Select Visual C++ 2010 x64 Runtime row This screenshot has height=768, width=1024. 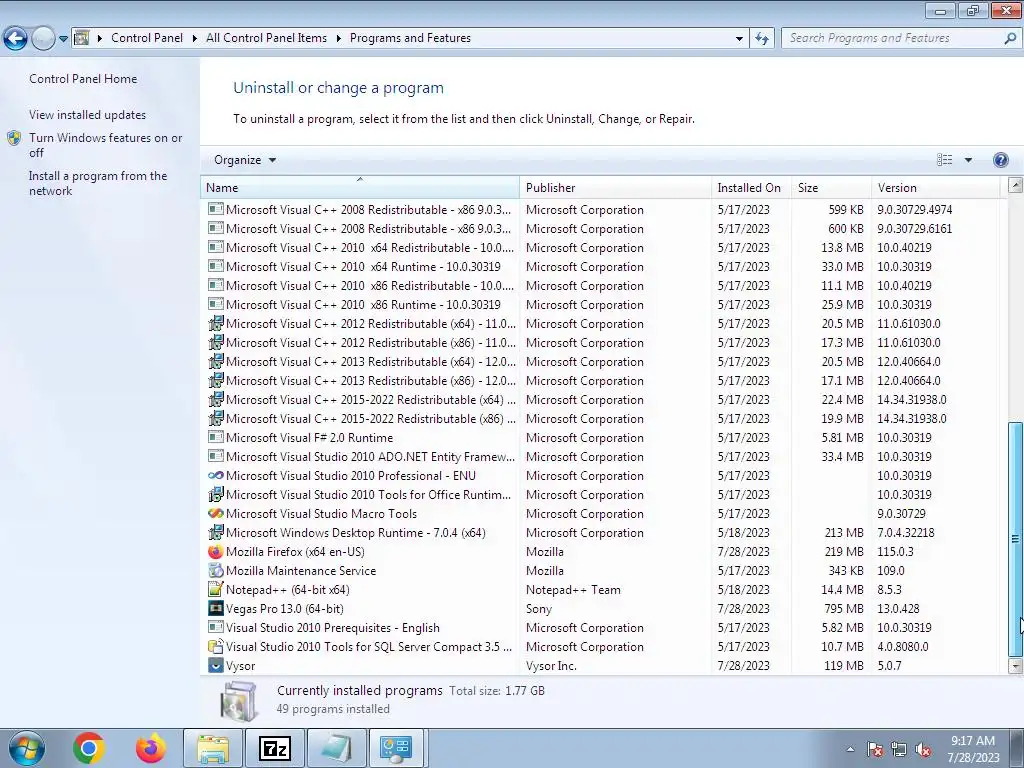tap(601, 266)
